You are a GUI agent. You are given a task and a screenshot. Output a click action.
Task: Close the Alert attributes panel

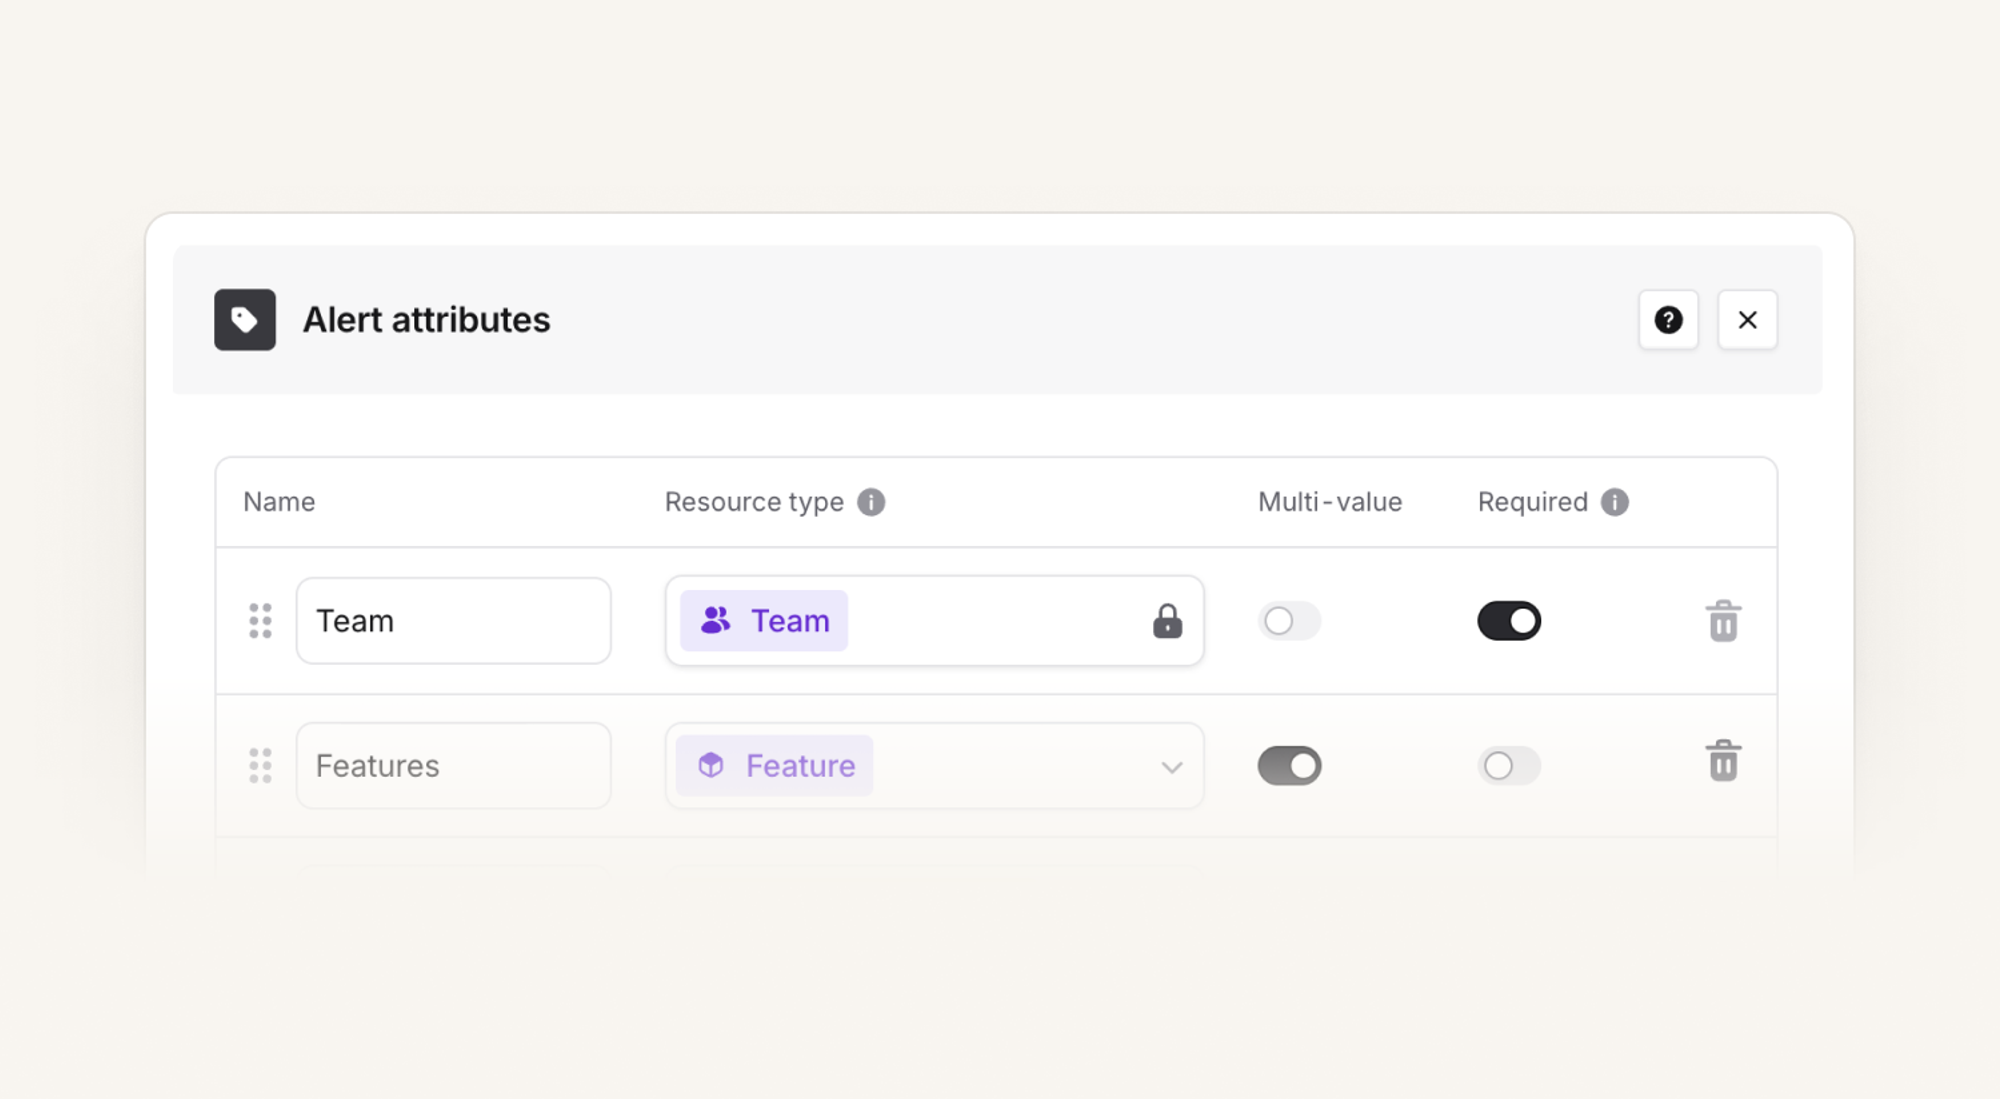click(1747, 320)
